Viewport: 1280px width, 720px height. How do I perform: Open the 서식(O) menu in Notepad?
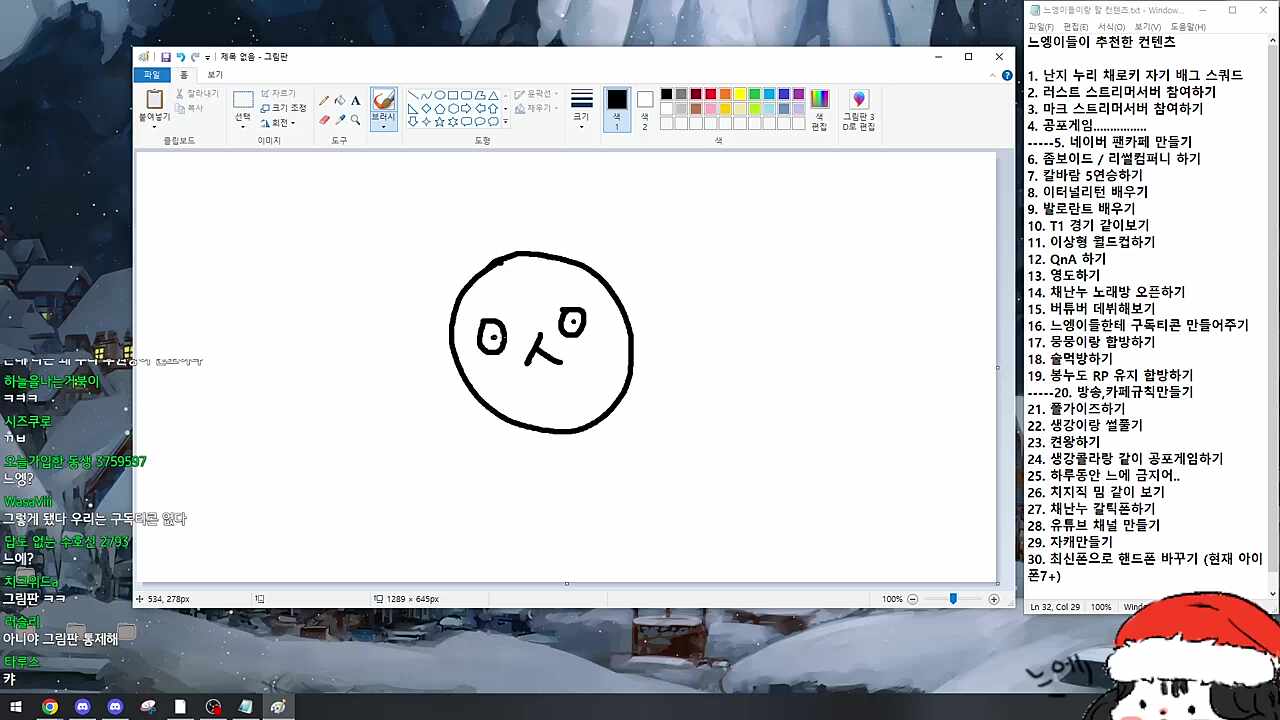[x=1111, y=27]
